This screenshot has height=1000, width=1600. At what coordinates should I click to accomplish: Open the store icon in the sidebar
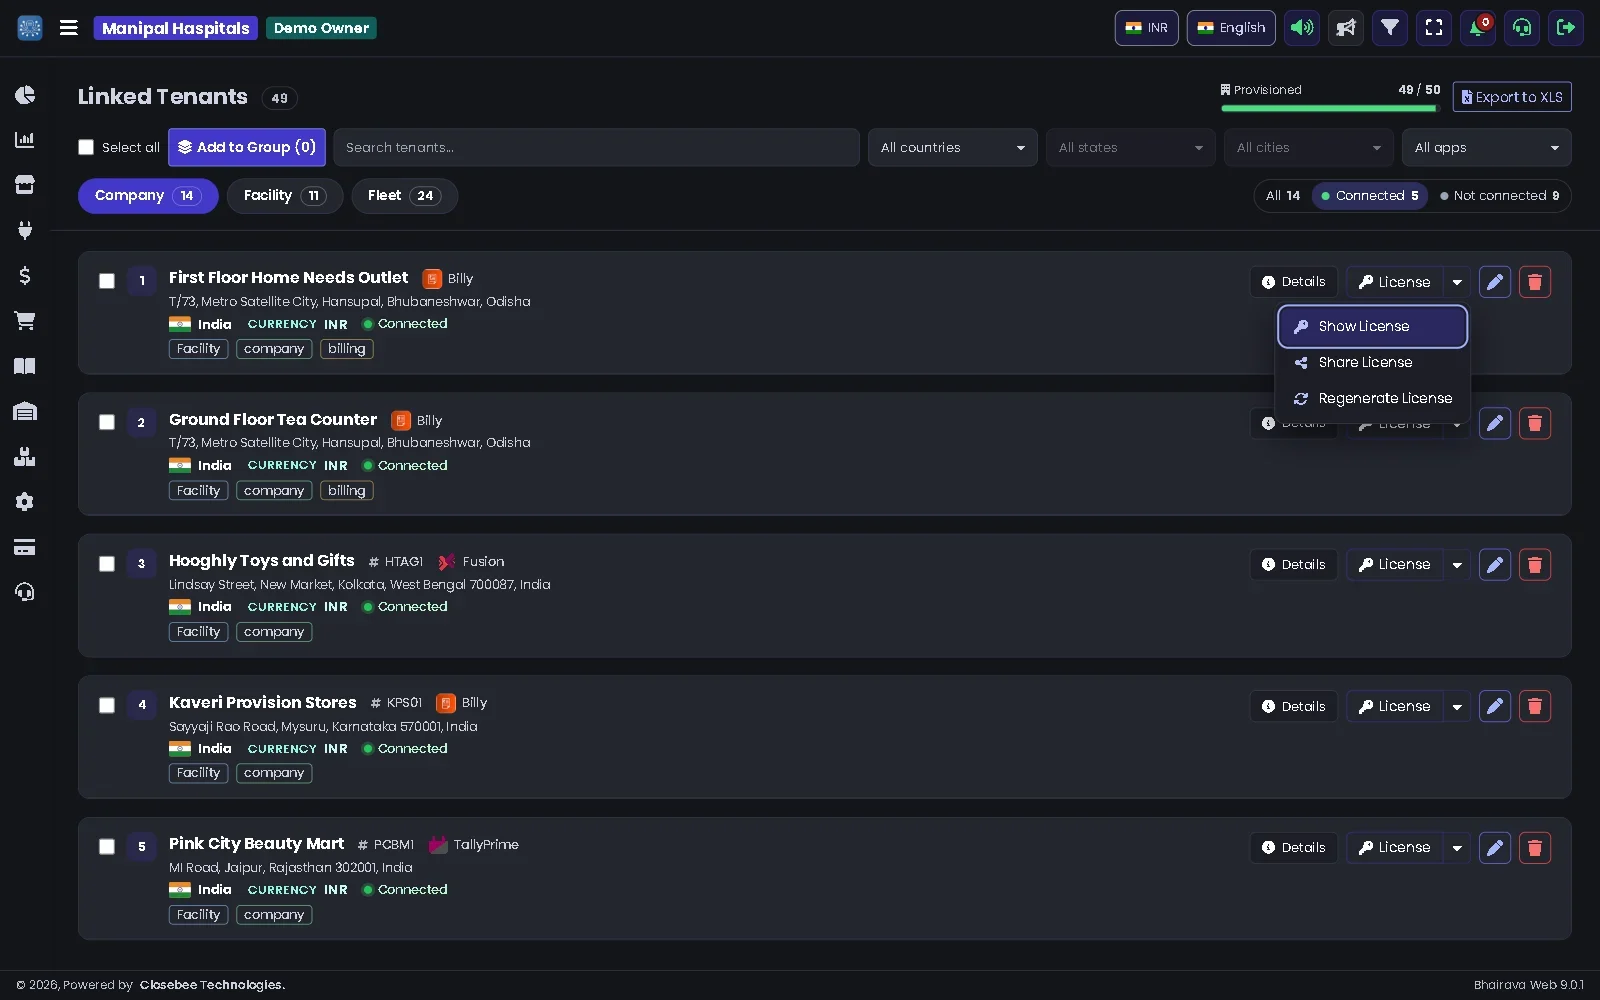click(25, 185)
